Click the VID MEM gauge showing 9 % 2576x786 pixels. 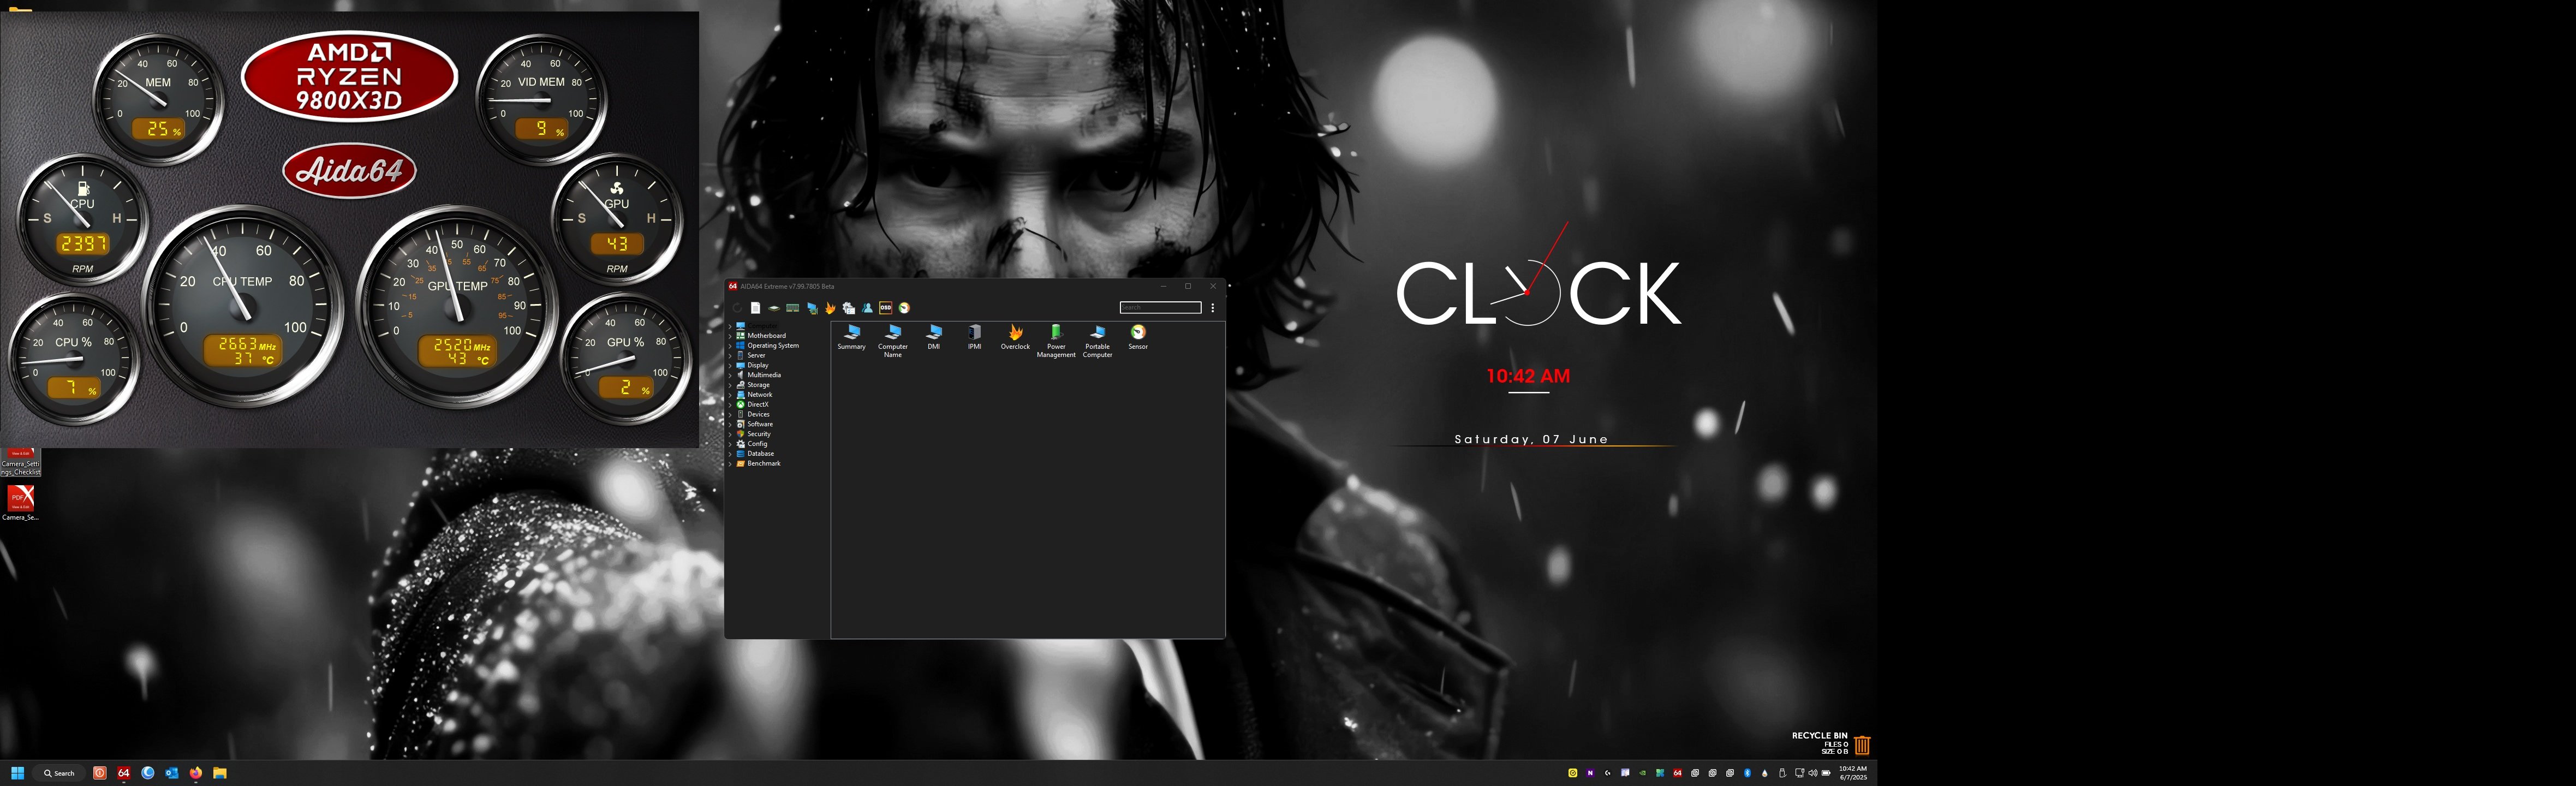coord(542,99)
